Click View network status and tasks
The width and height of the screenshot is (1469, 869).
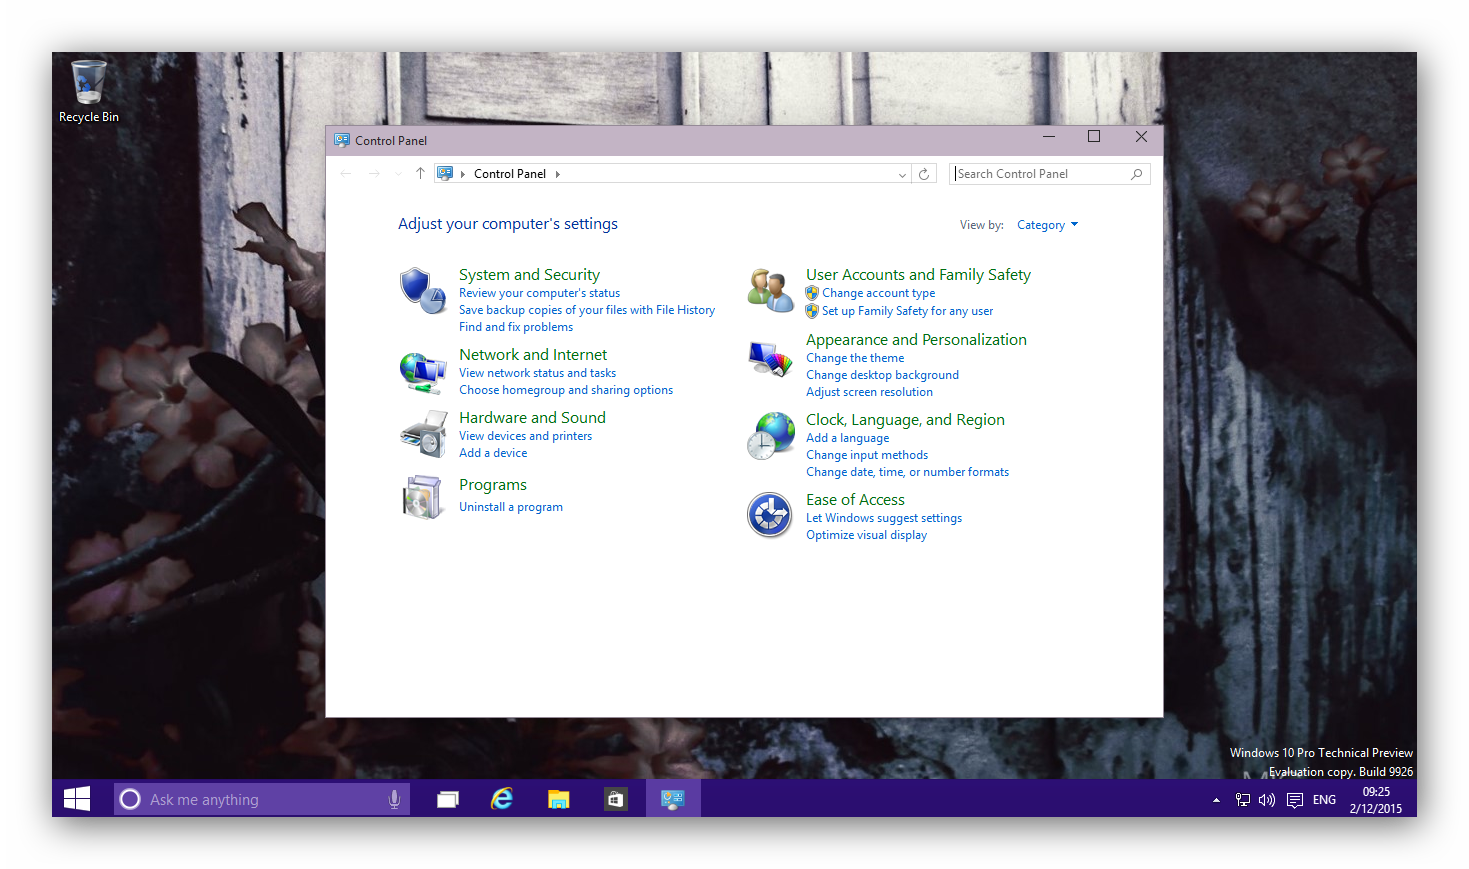[x=537, y=373]
